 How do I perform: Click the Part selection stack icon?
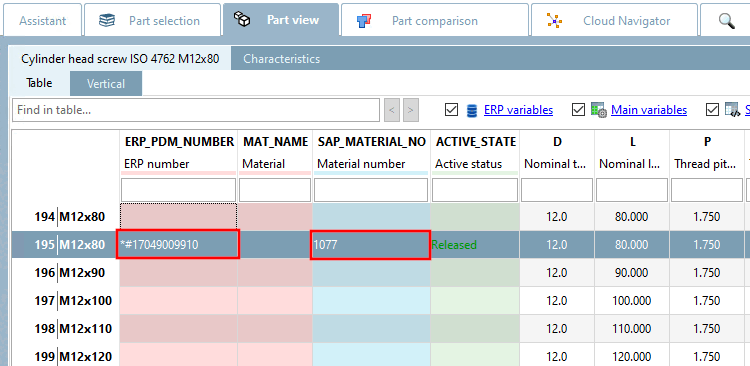click(106, 21)
